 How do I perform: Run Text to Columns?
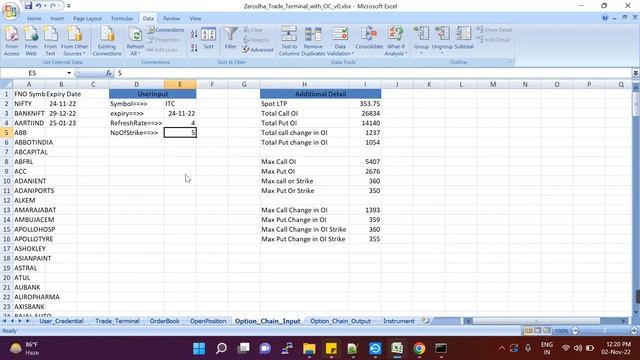pyautogui.click(x=289, y=41)
